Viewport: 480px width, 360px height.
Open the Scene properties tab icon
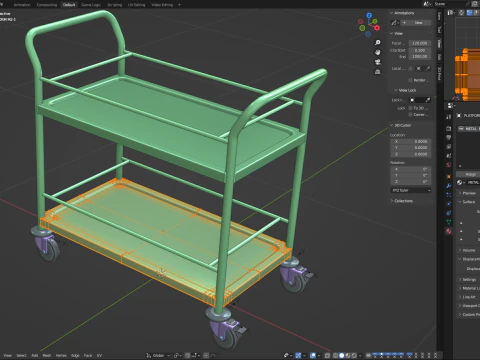449,156
